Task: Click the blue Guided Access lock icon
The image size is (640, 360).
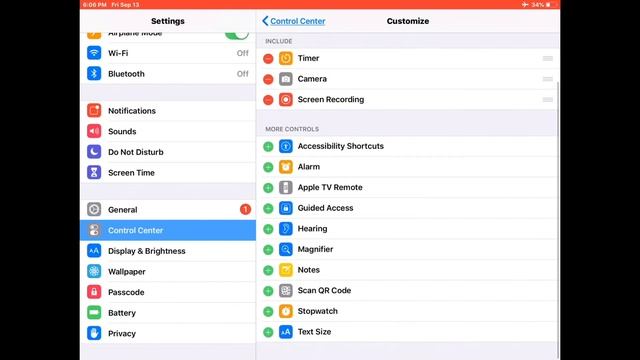Action: pos(286,208)
